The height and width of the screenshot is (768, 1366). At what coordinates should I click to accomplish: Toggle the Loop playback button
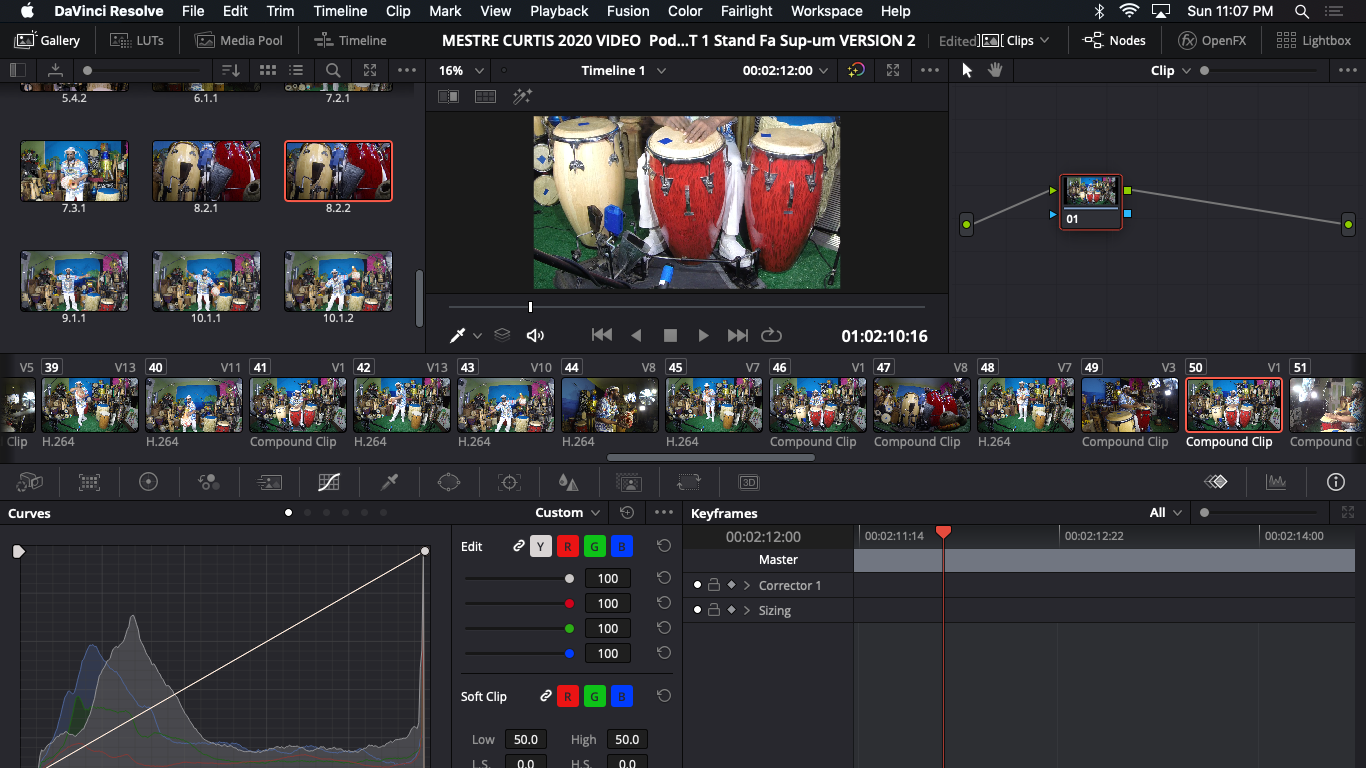click(x=771, y=336)
